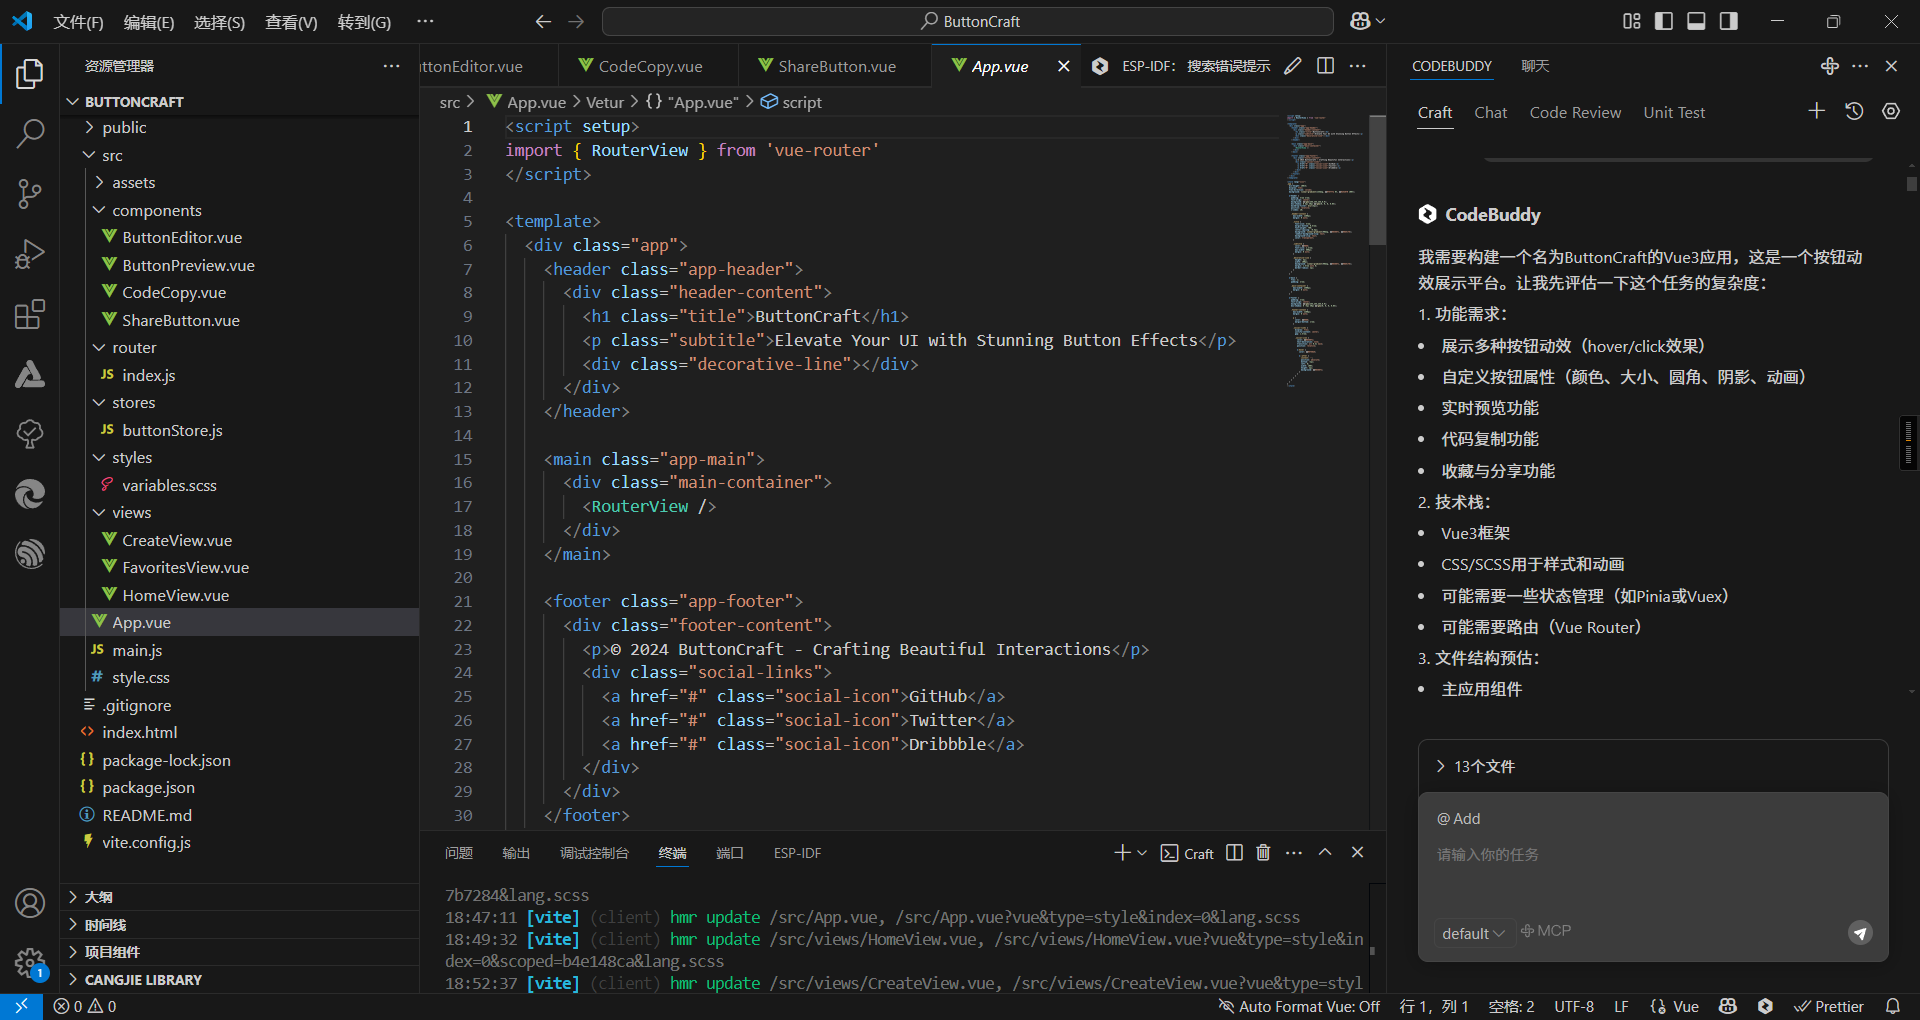Viewport: 1920px width, 1020px height.
Task: Select the Chat tab in CodeBuddy
Action: pyautogui.click(x=1490, y=113)
